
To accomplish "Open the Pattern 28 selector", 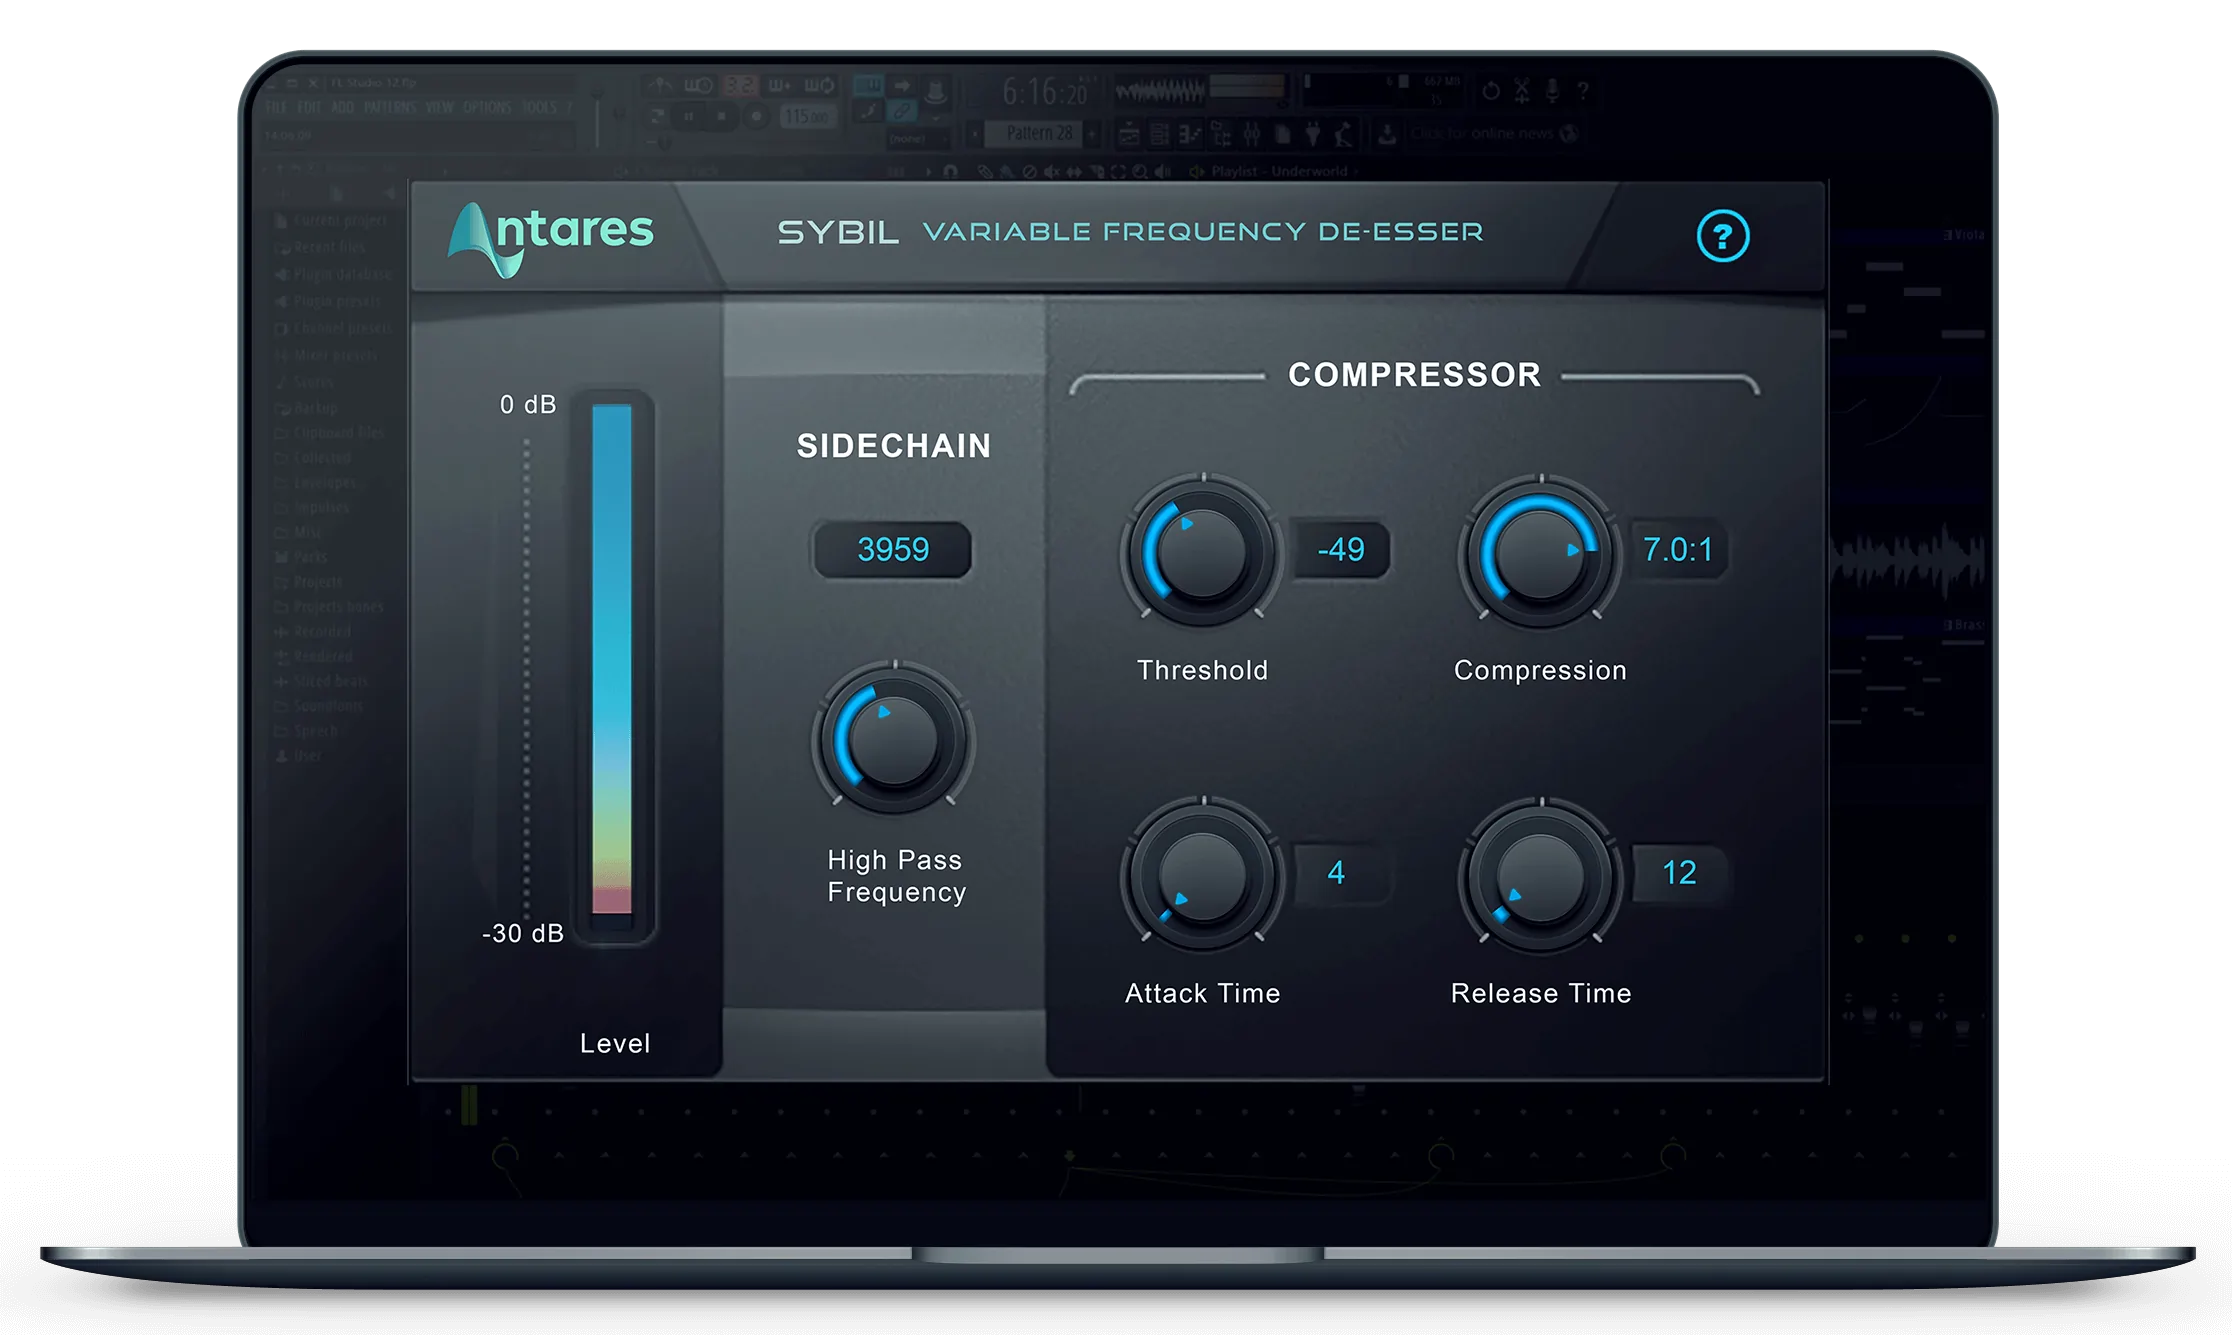I will pos(1039,133).
